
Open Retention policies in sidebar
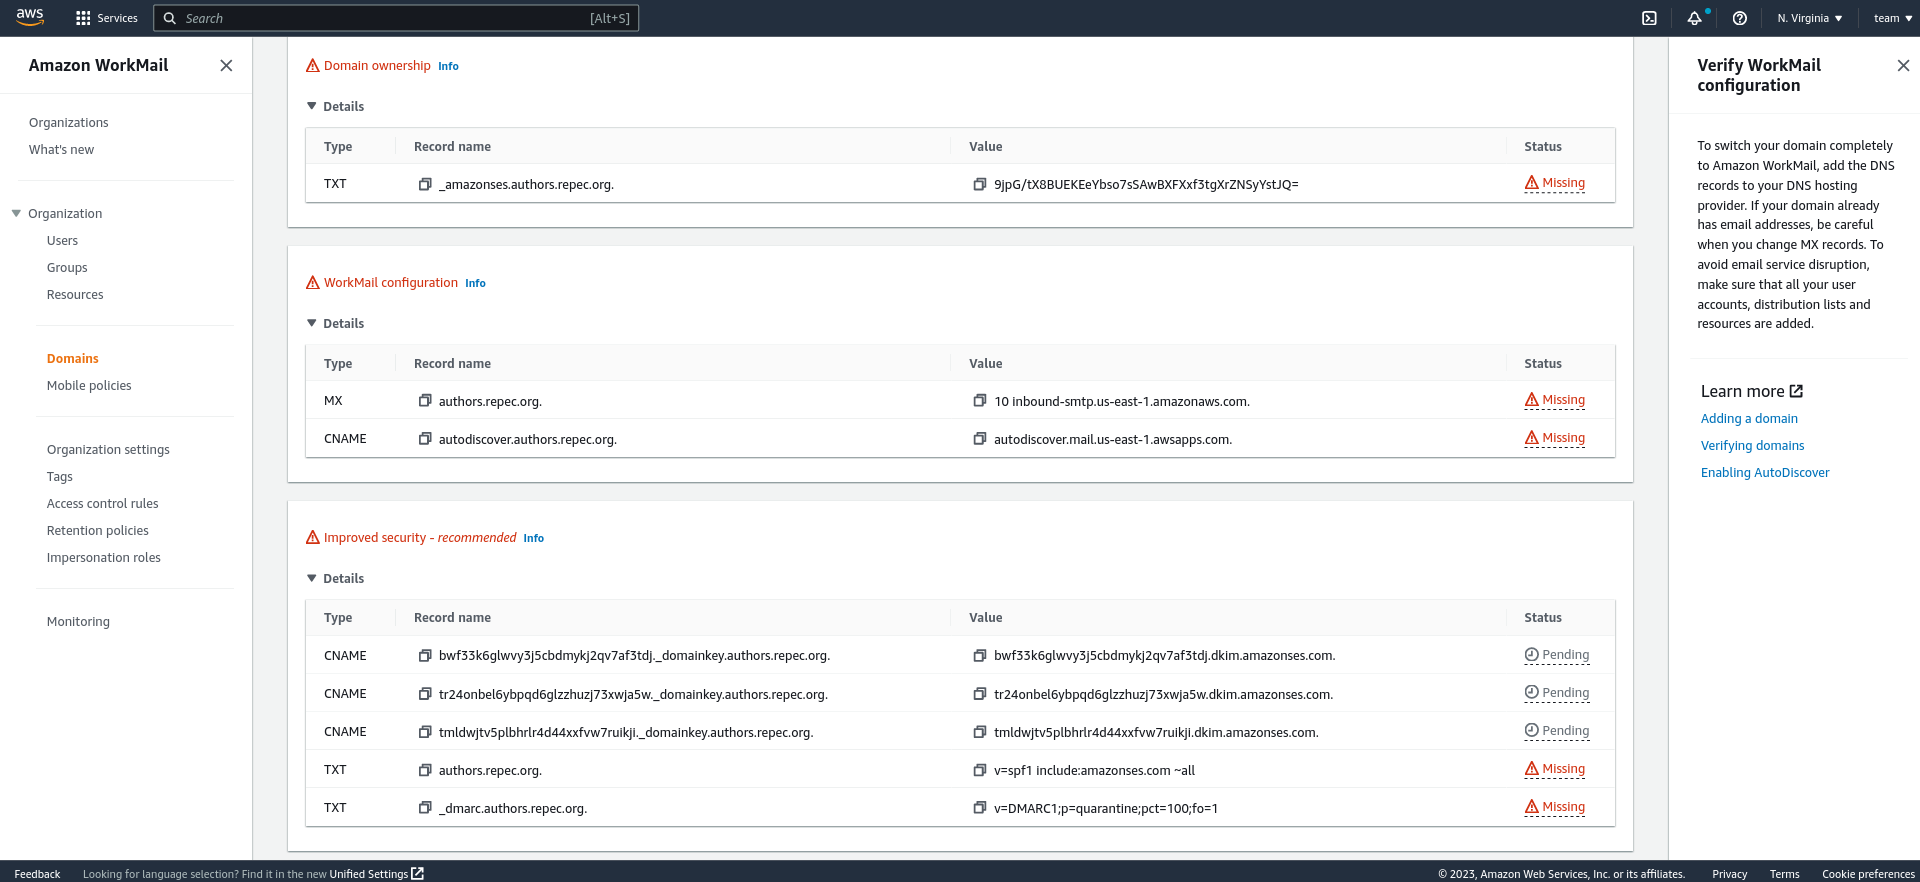click(97, 531)
